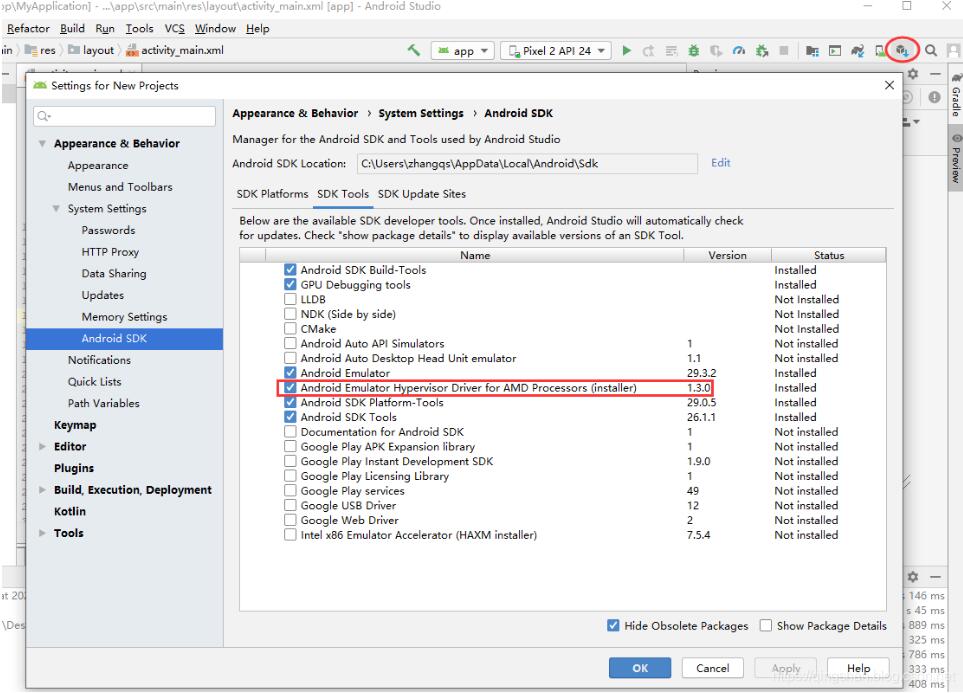Click the OK button
This screenshot has height=693, width=963.
coord(640,668)
